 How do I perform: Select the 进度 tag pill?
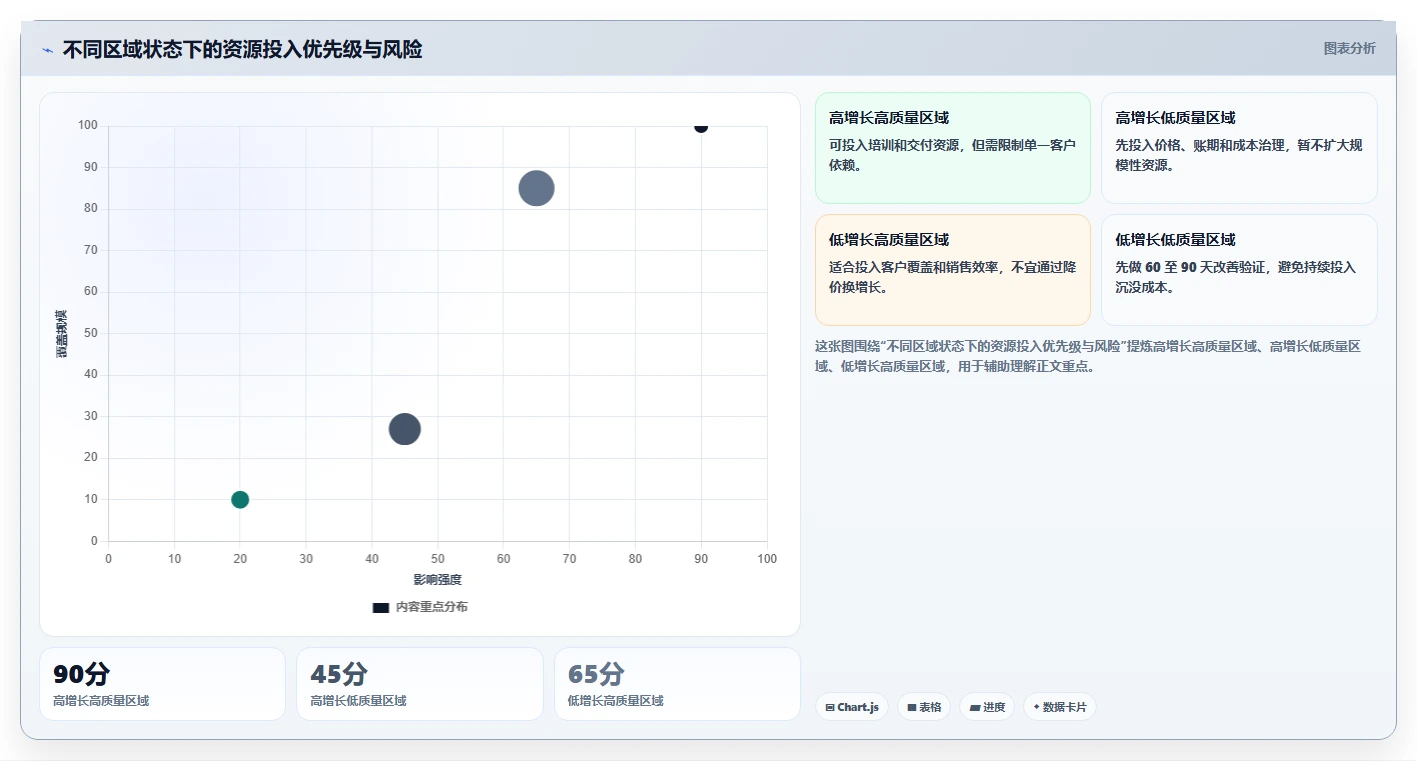[x=987, y=707]
